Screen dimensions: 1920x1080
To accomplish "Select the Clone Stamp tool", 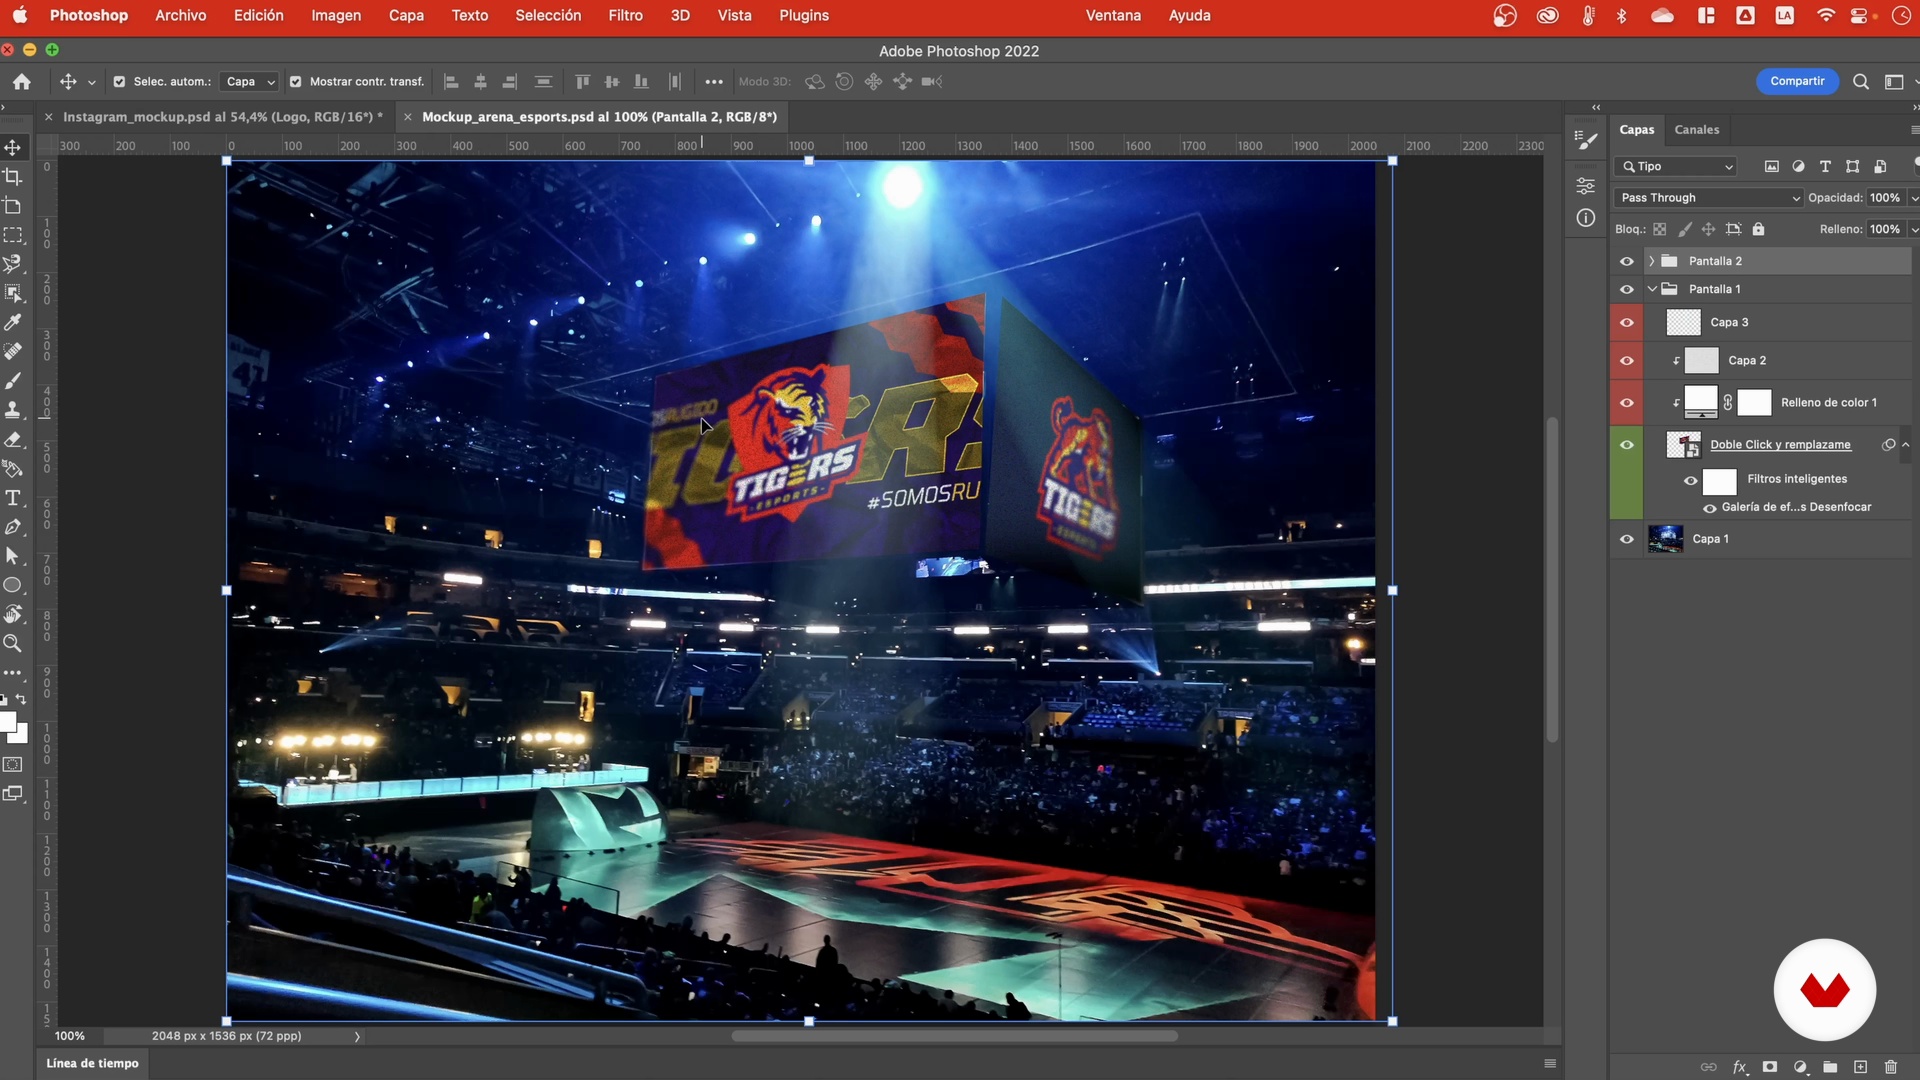I will pyautogui.click(x=13, y=410).
